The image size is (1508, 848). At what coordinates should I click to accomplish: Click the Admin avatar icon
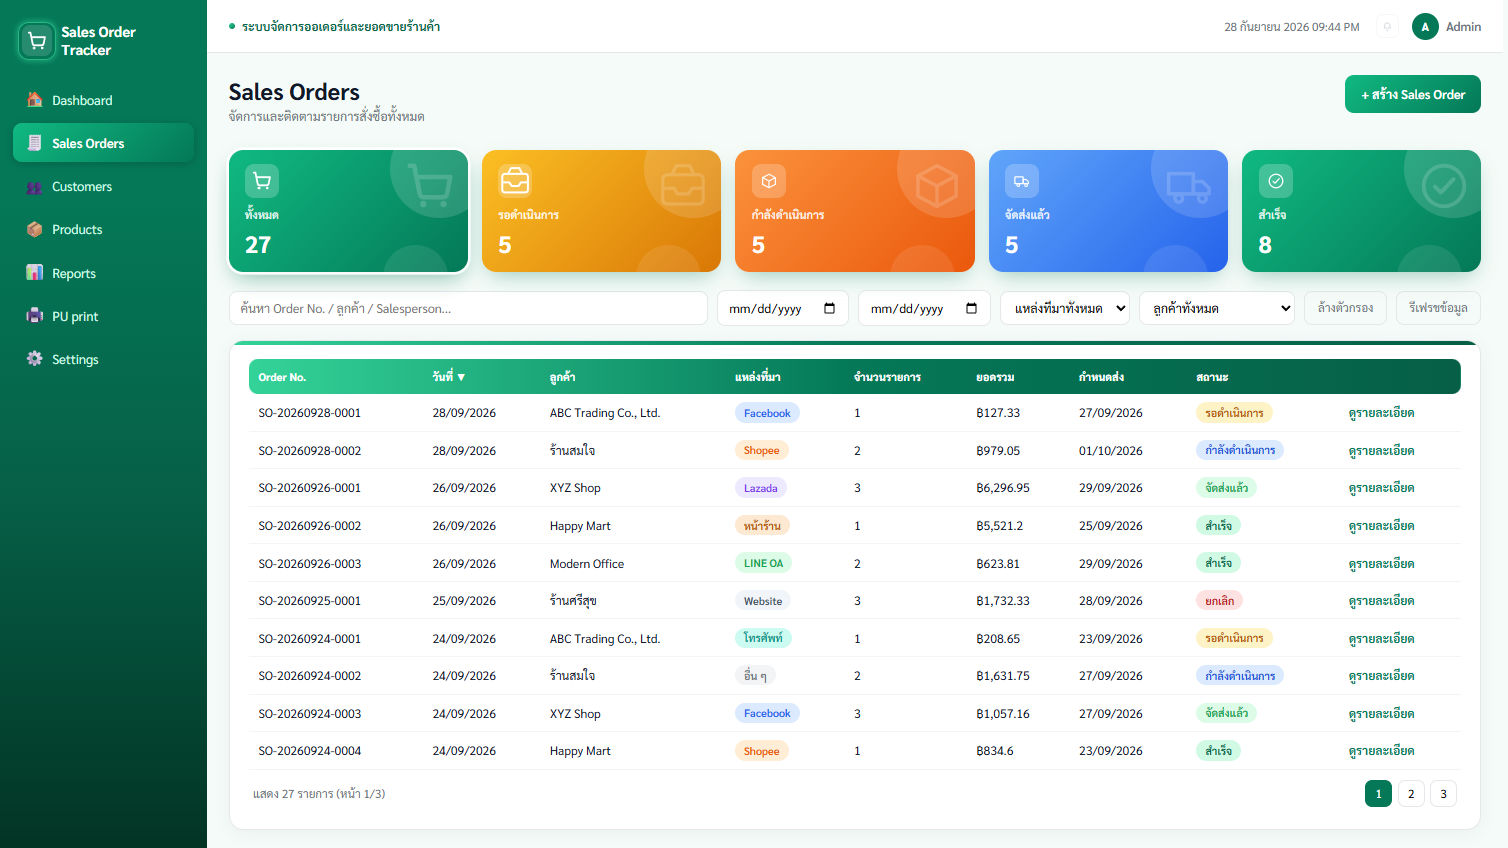click(x=1425, y=27)
